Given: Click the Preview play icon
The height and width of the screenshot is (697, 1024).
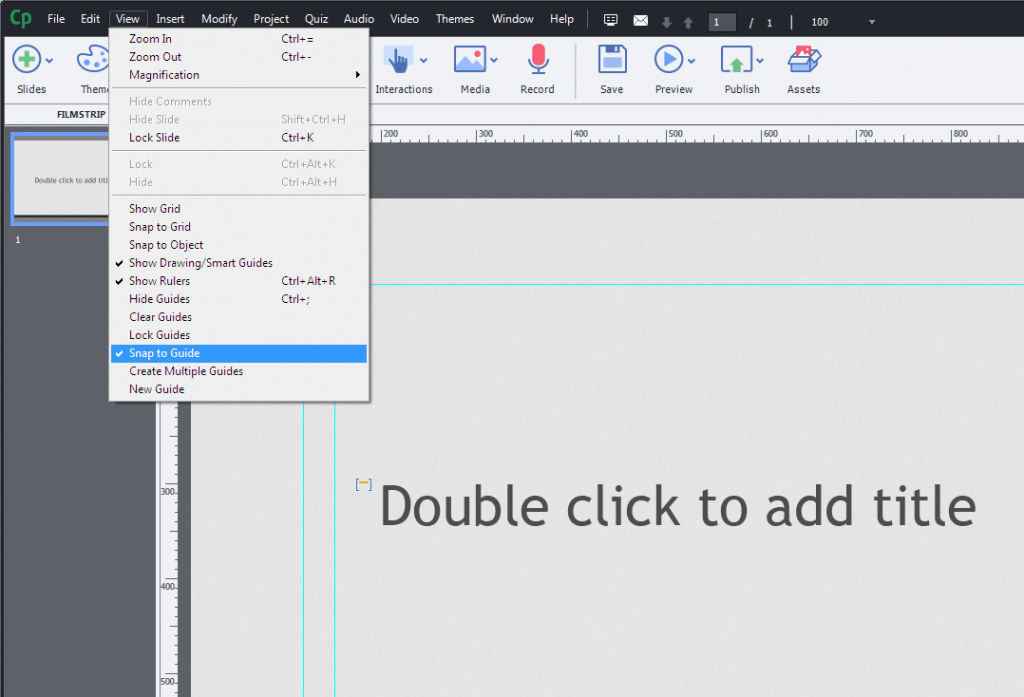Looking at the screenshot, I should (668, 59).
